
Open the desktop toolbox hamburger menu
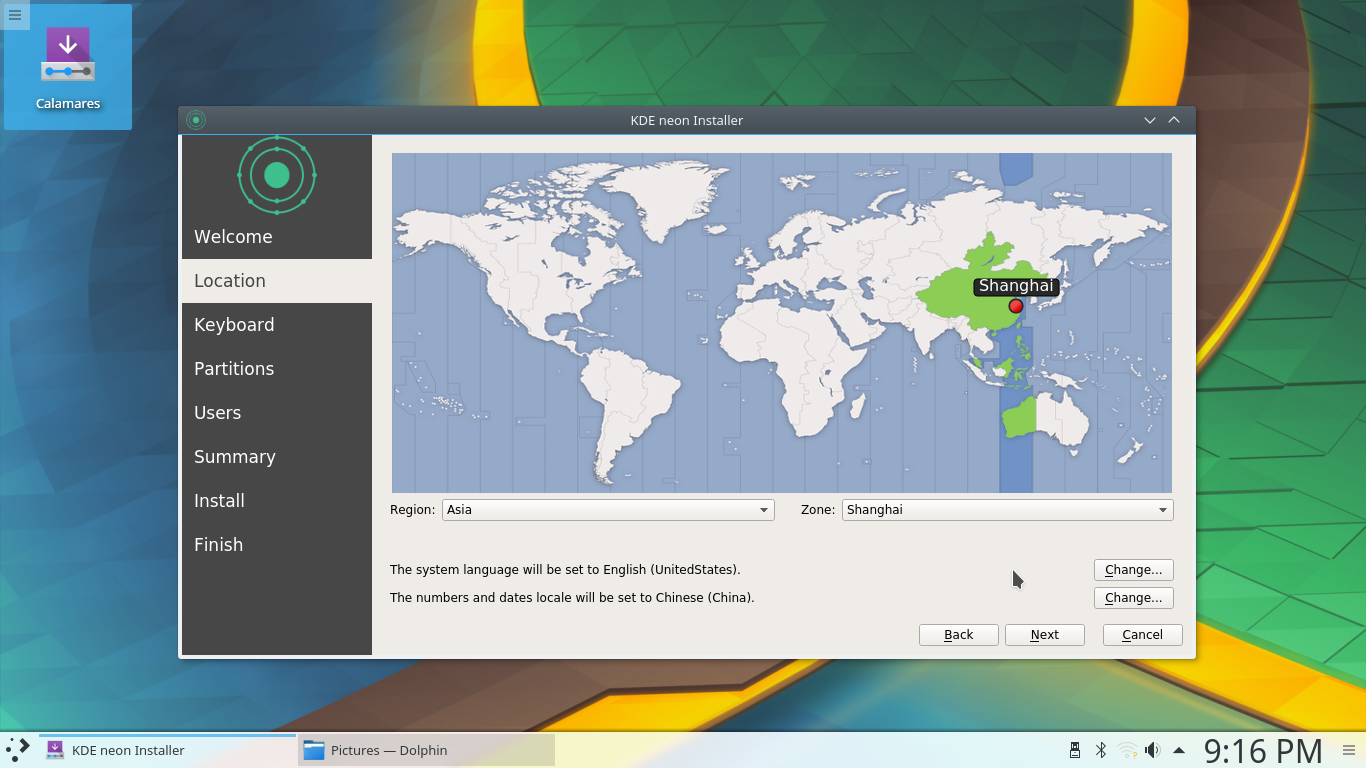pos(14,14)
